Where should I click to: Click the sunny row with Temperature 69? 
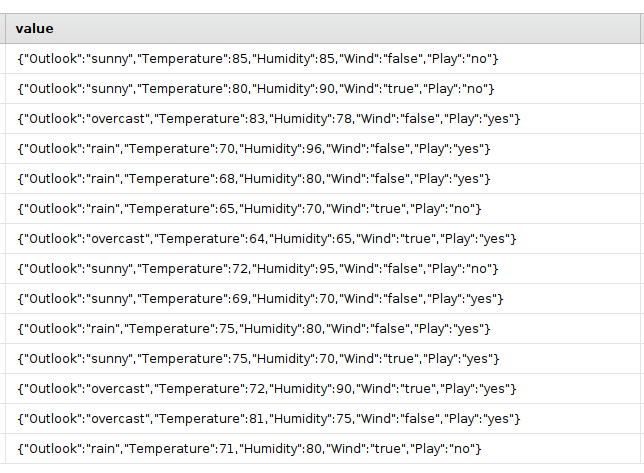(260, 299)
